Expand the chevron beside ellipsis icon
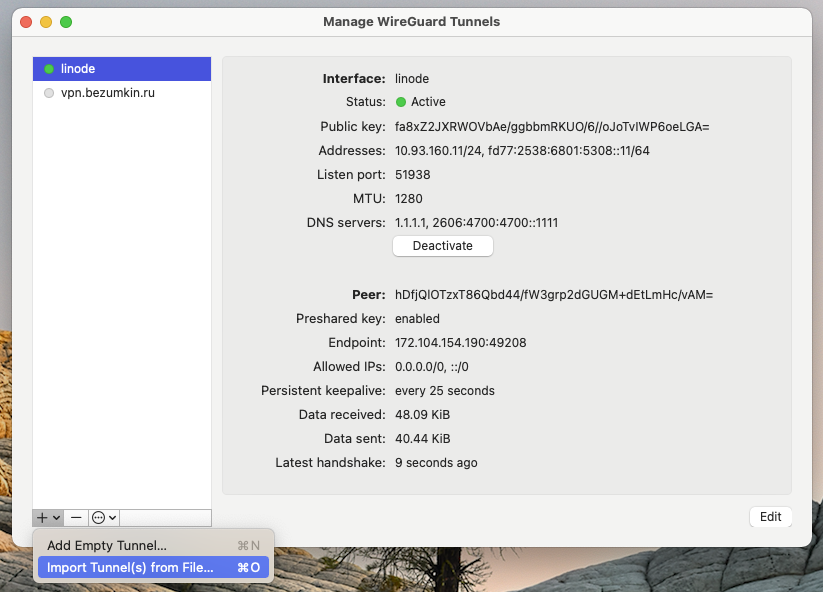Screen dimensions: 823x592 [x=112, y=518]
